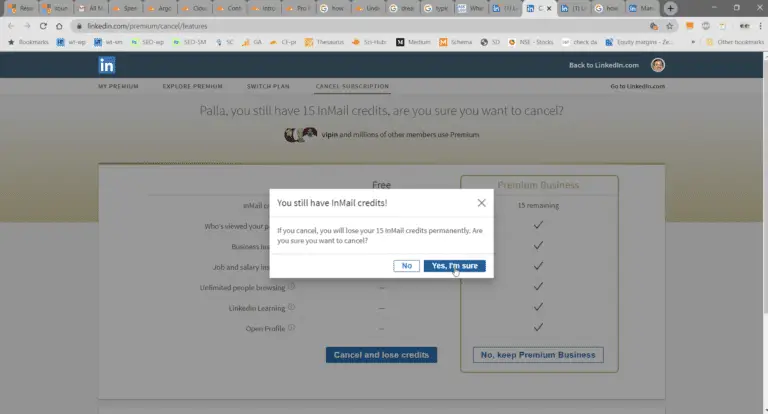Select the Cancel Subscription tab
Screen dimensions: 768x414
(x=352, y=86)
